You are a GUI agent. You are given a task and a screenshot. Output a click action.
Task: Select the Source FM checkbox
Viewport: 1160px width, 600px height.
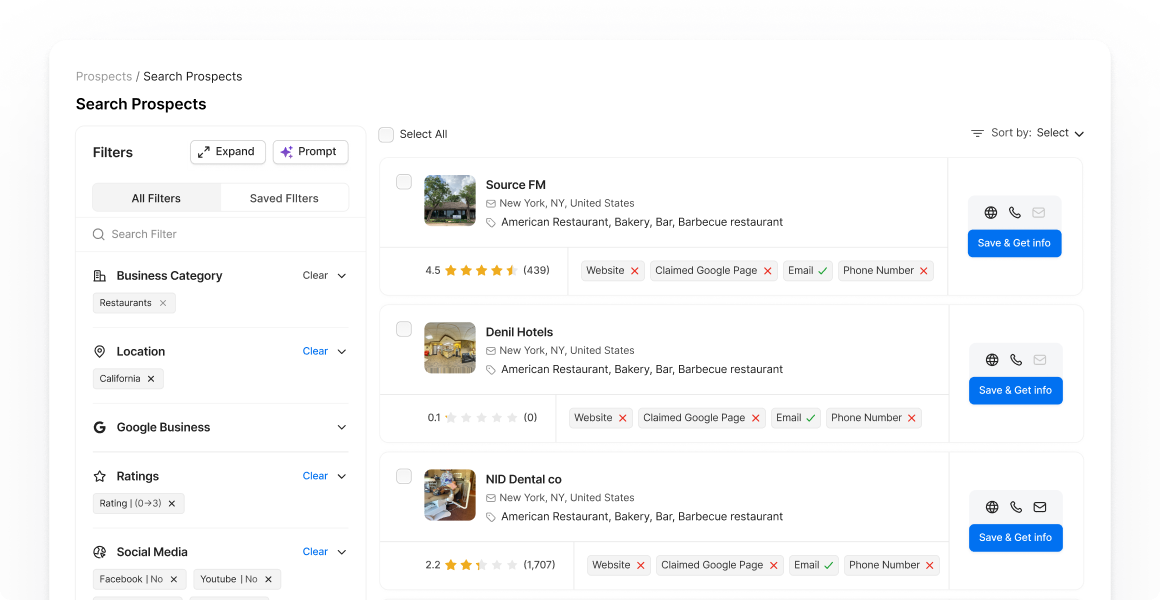404,182
